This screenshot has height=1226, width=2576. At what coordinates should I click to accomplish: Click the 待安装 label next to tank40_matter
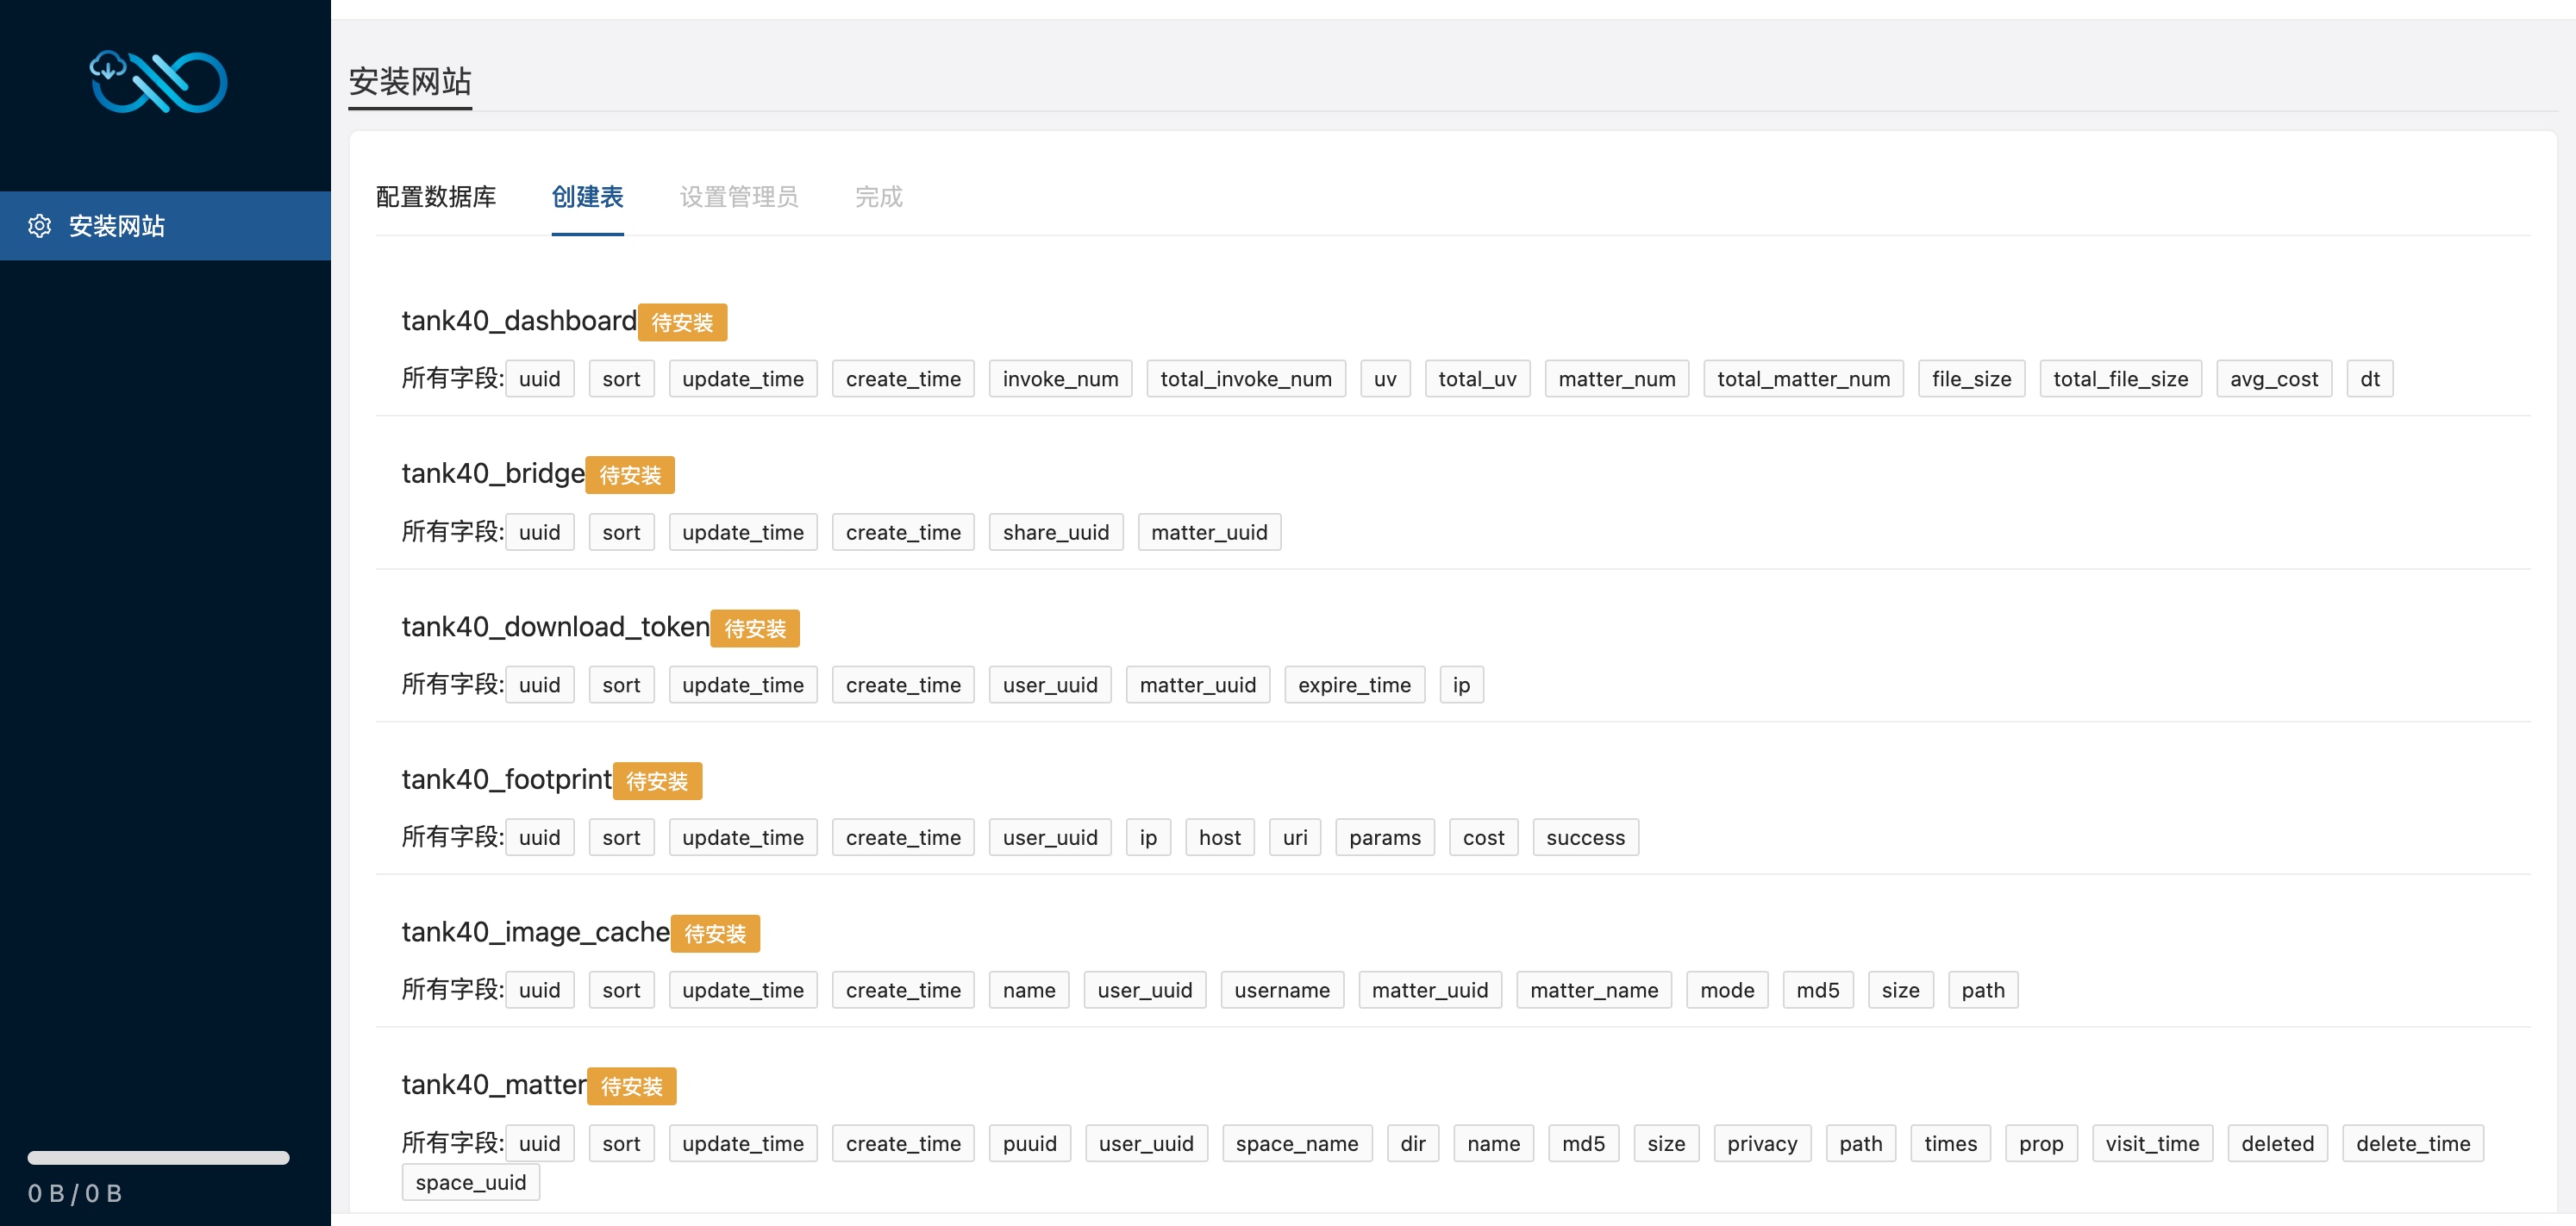coord(632,1086)
